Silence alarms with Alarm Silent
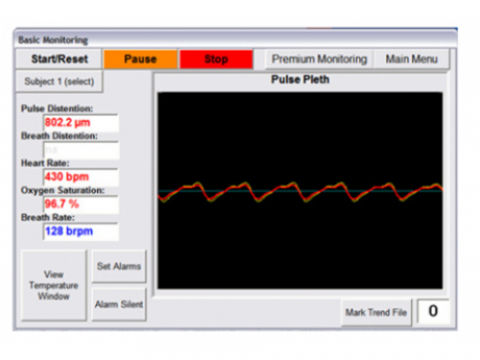This screenshot has width=480, height=360. [x=119, y=304]
